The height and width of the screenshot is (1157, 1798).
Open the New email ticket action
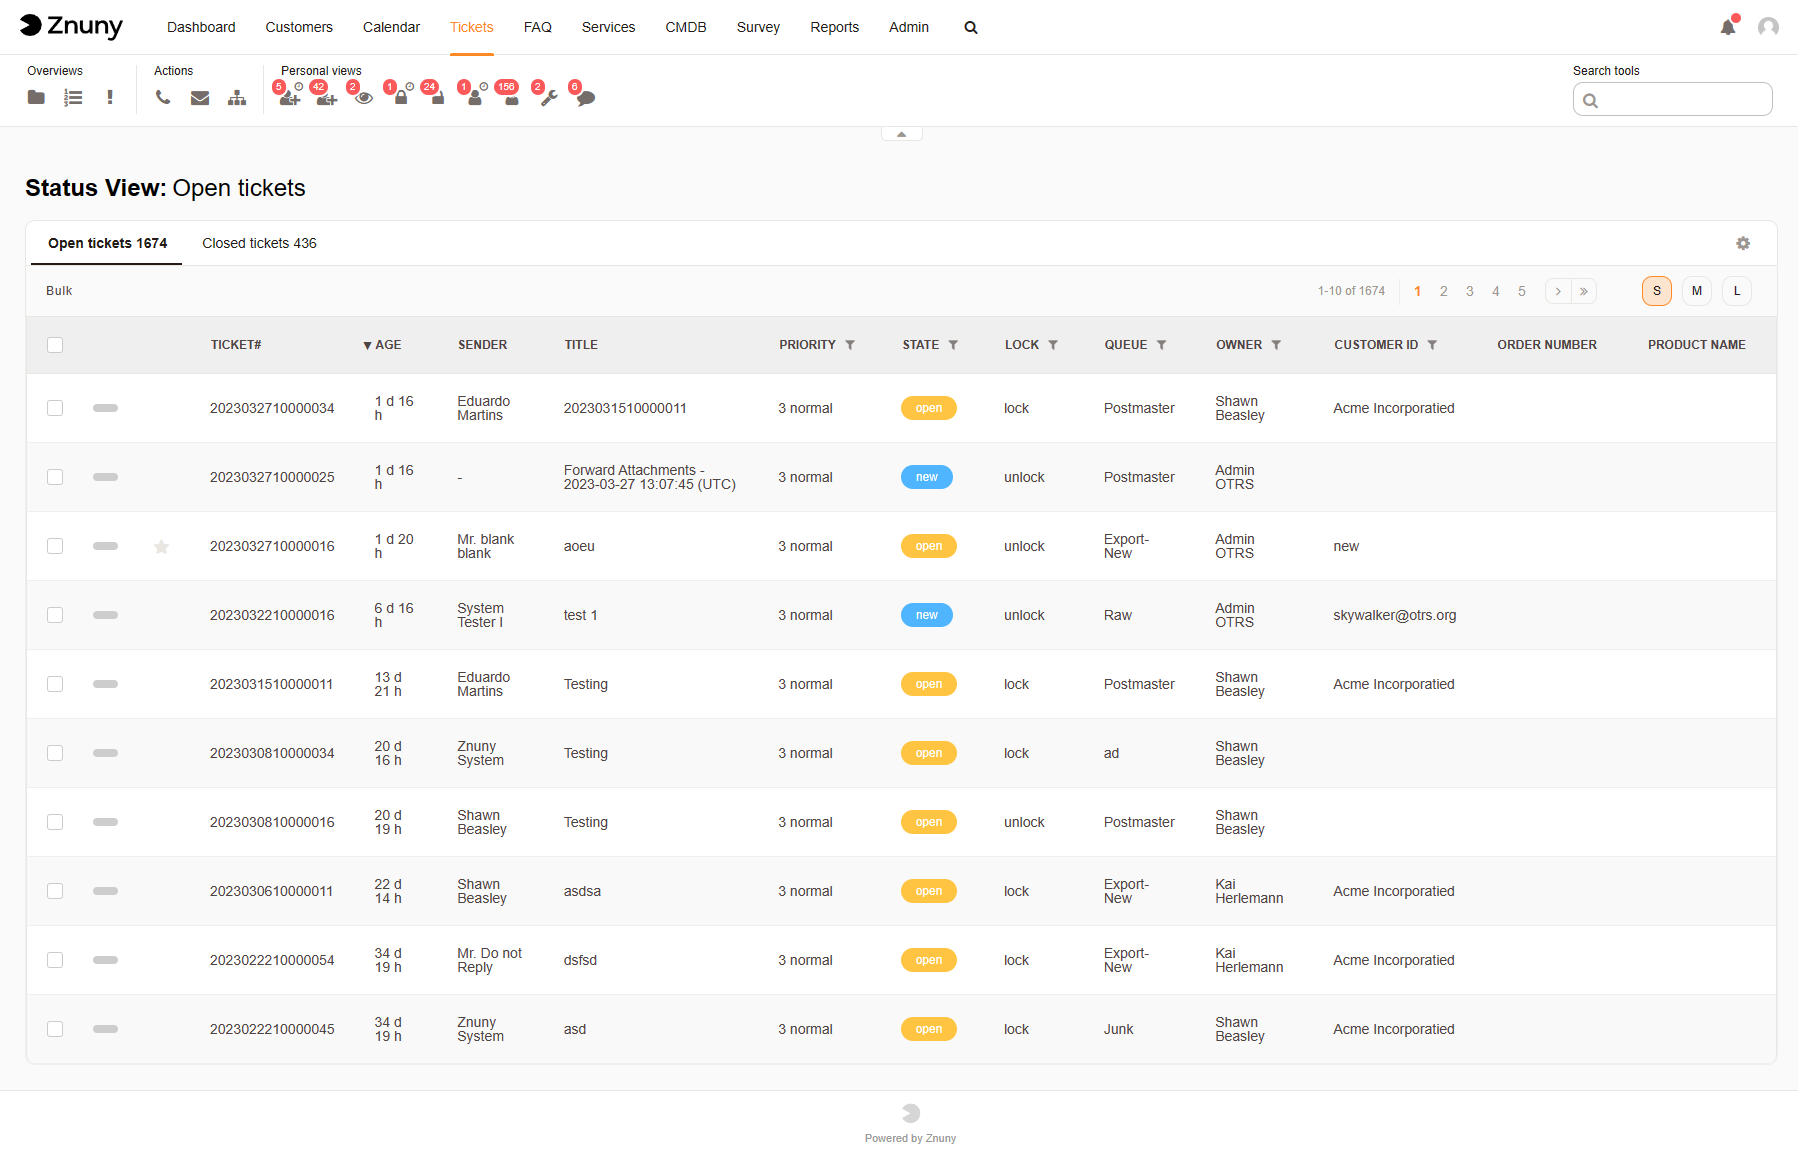point(200,97)
